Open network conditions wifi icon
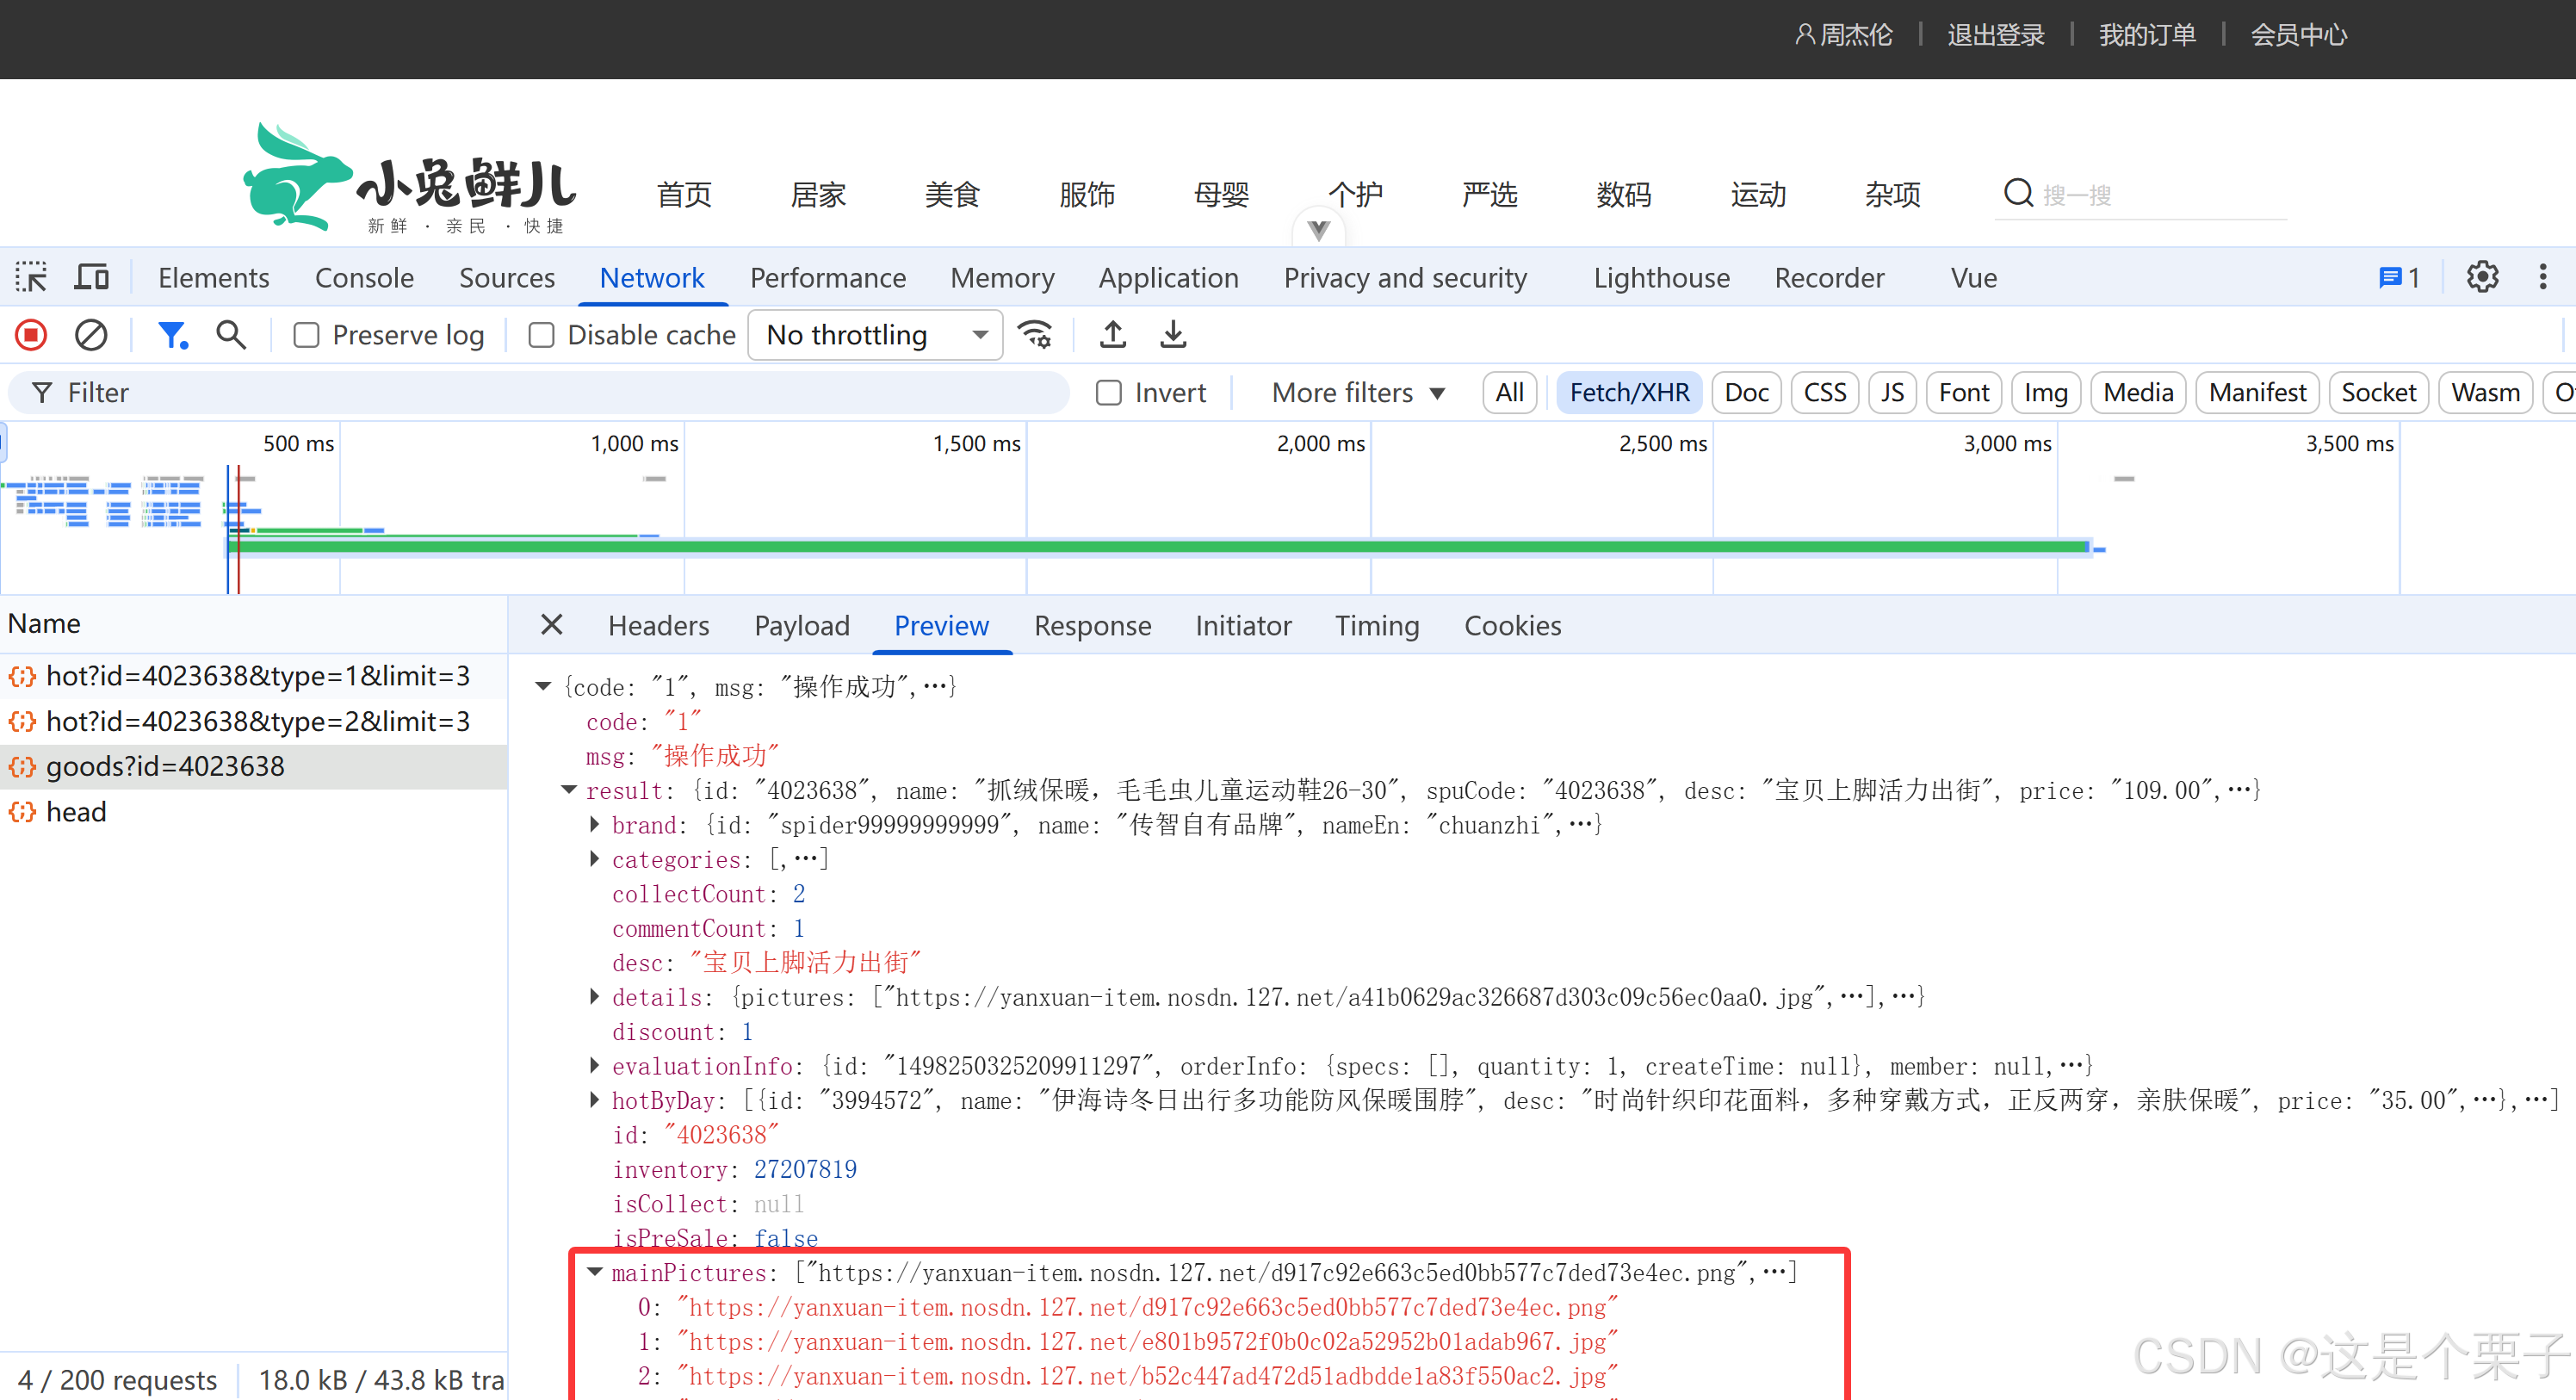Image resolution: width=2576 pixels, height=1400 pixels. 1034,335
